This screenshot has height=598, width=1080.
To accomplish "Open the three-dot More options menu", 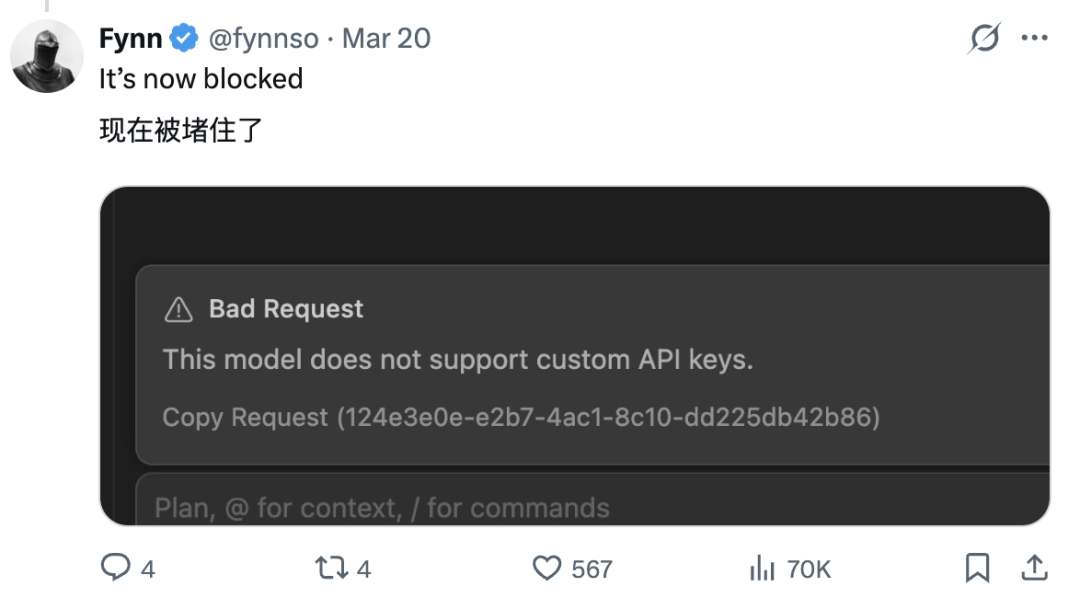I will (1033, 39).
